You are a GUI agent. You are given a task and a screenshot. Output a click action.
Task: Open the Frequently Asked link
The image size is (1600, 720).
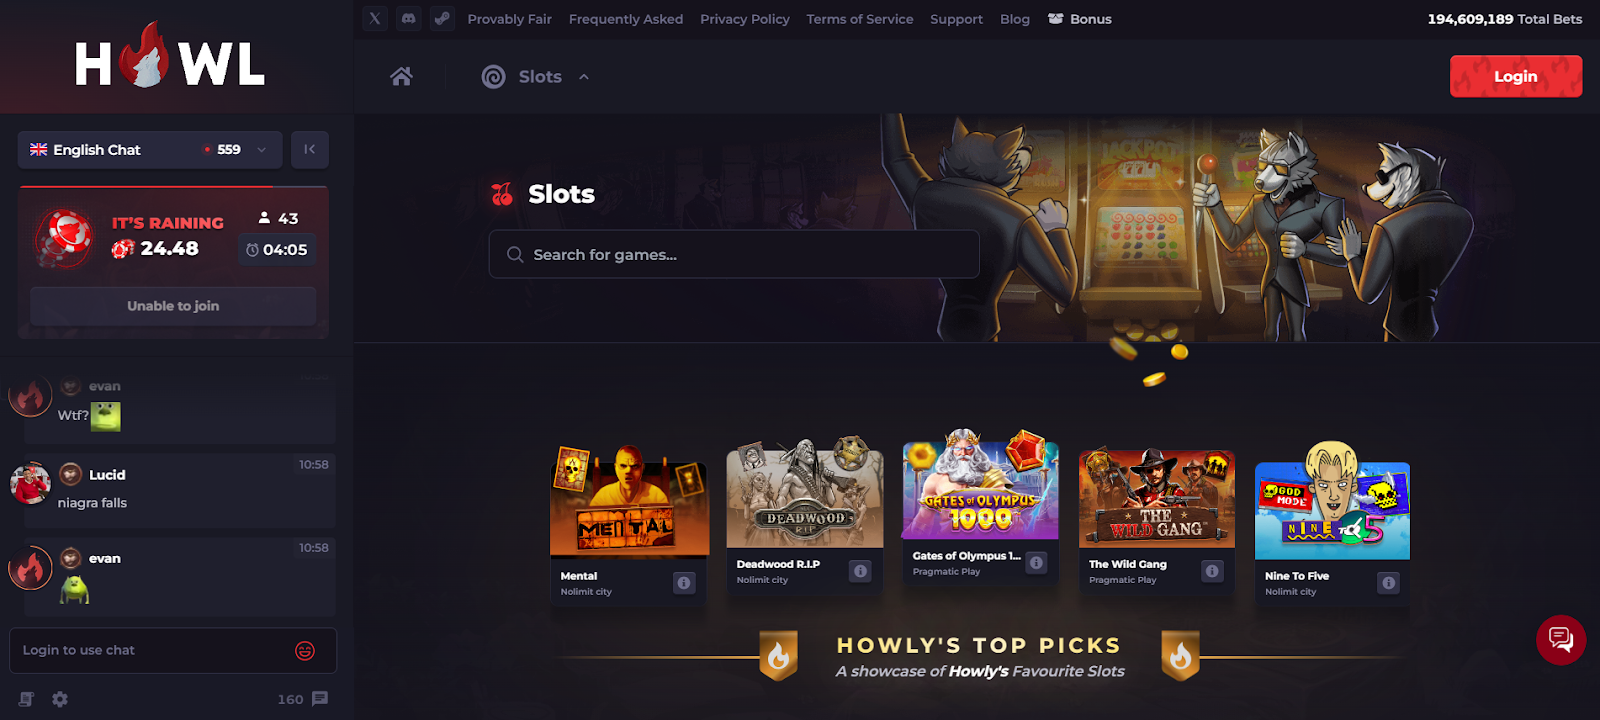tap(626, 19)
